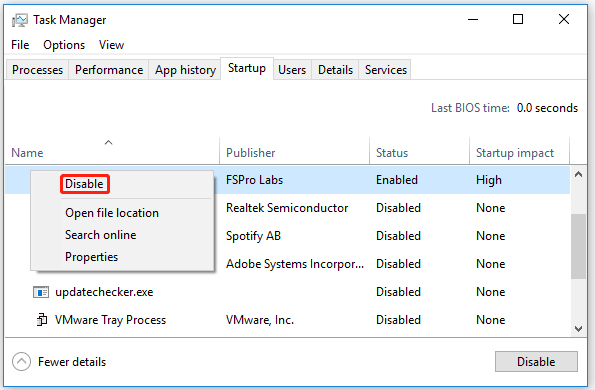Maximize the Task Manager window

518,19
